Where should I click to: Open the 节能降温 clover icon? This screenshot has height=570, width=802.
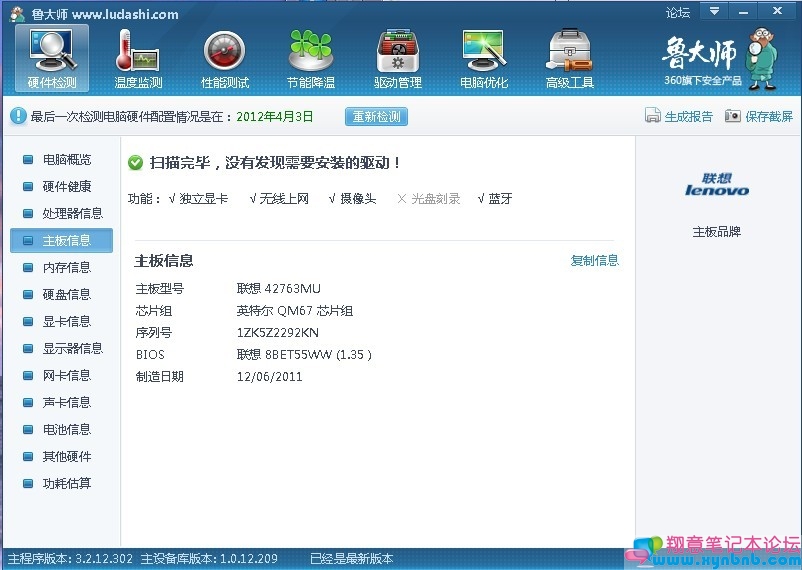click(x=310, y=58)
